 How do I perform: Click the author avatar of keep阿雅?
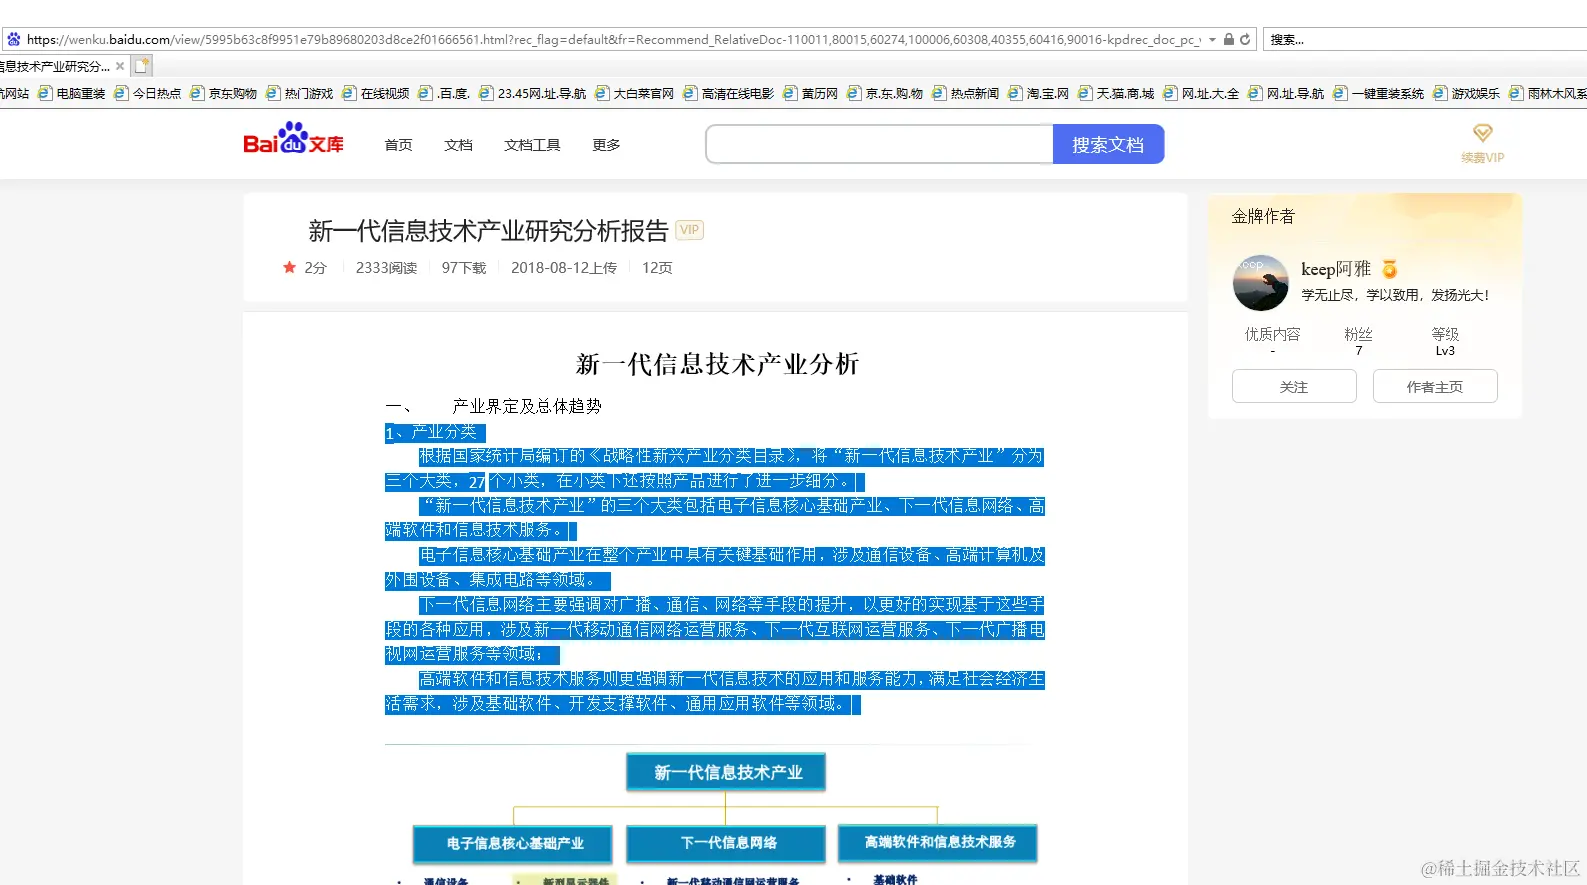(x=1260, y=282)
